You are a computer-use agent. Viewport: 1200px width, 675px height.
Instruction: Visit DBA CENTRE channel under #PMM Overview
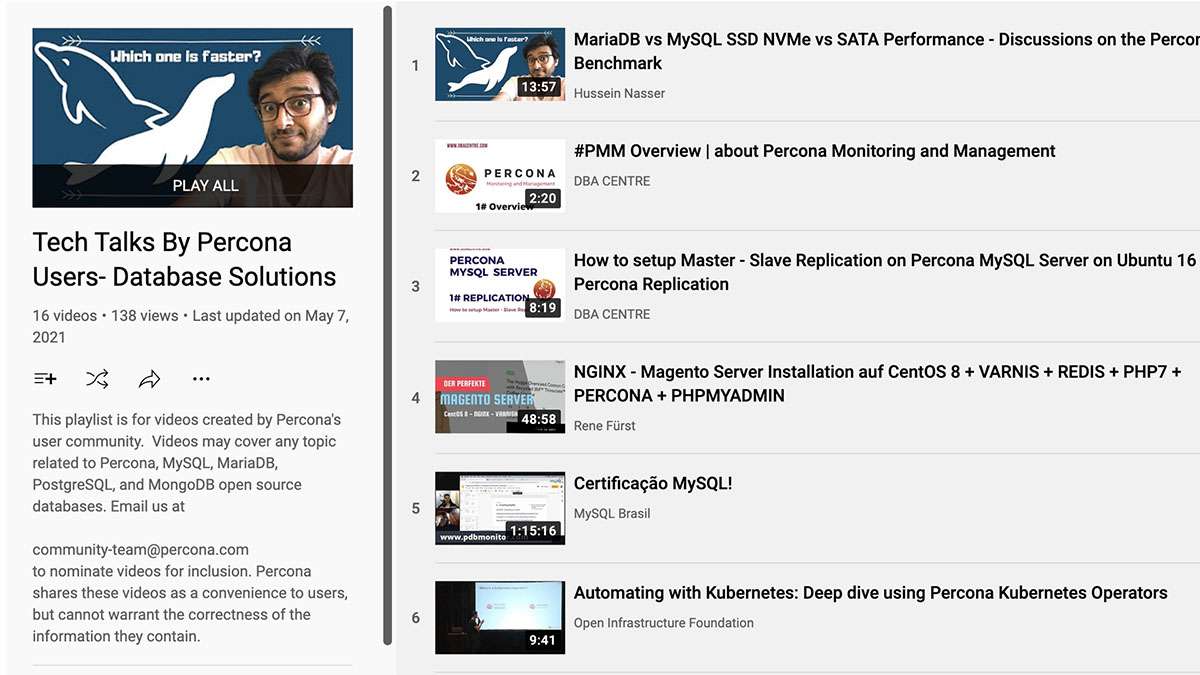tap(612, 181)
